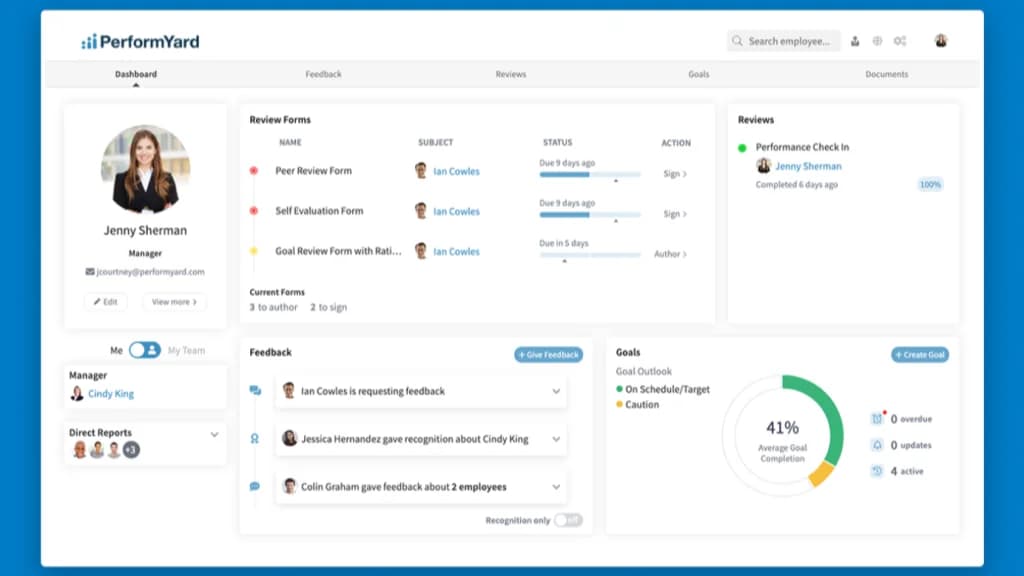Switch to the Documents tab
Image resolution: width=1024 pixels, height=576 pixels.
point(886,74)
